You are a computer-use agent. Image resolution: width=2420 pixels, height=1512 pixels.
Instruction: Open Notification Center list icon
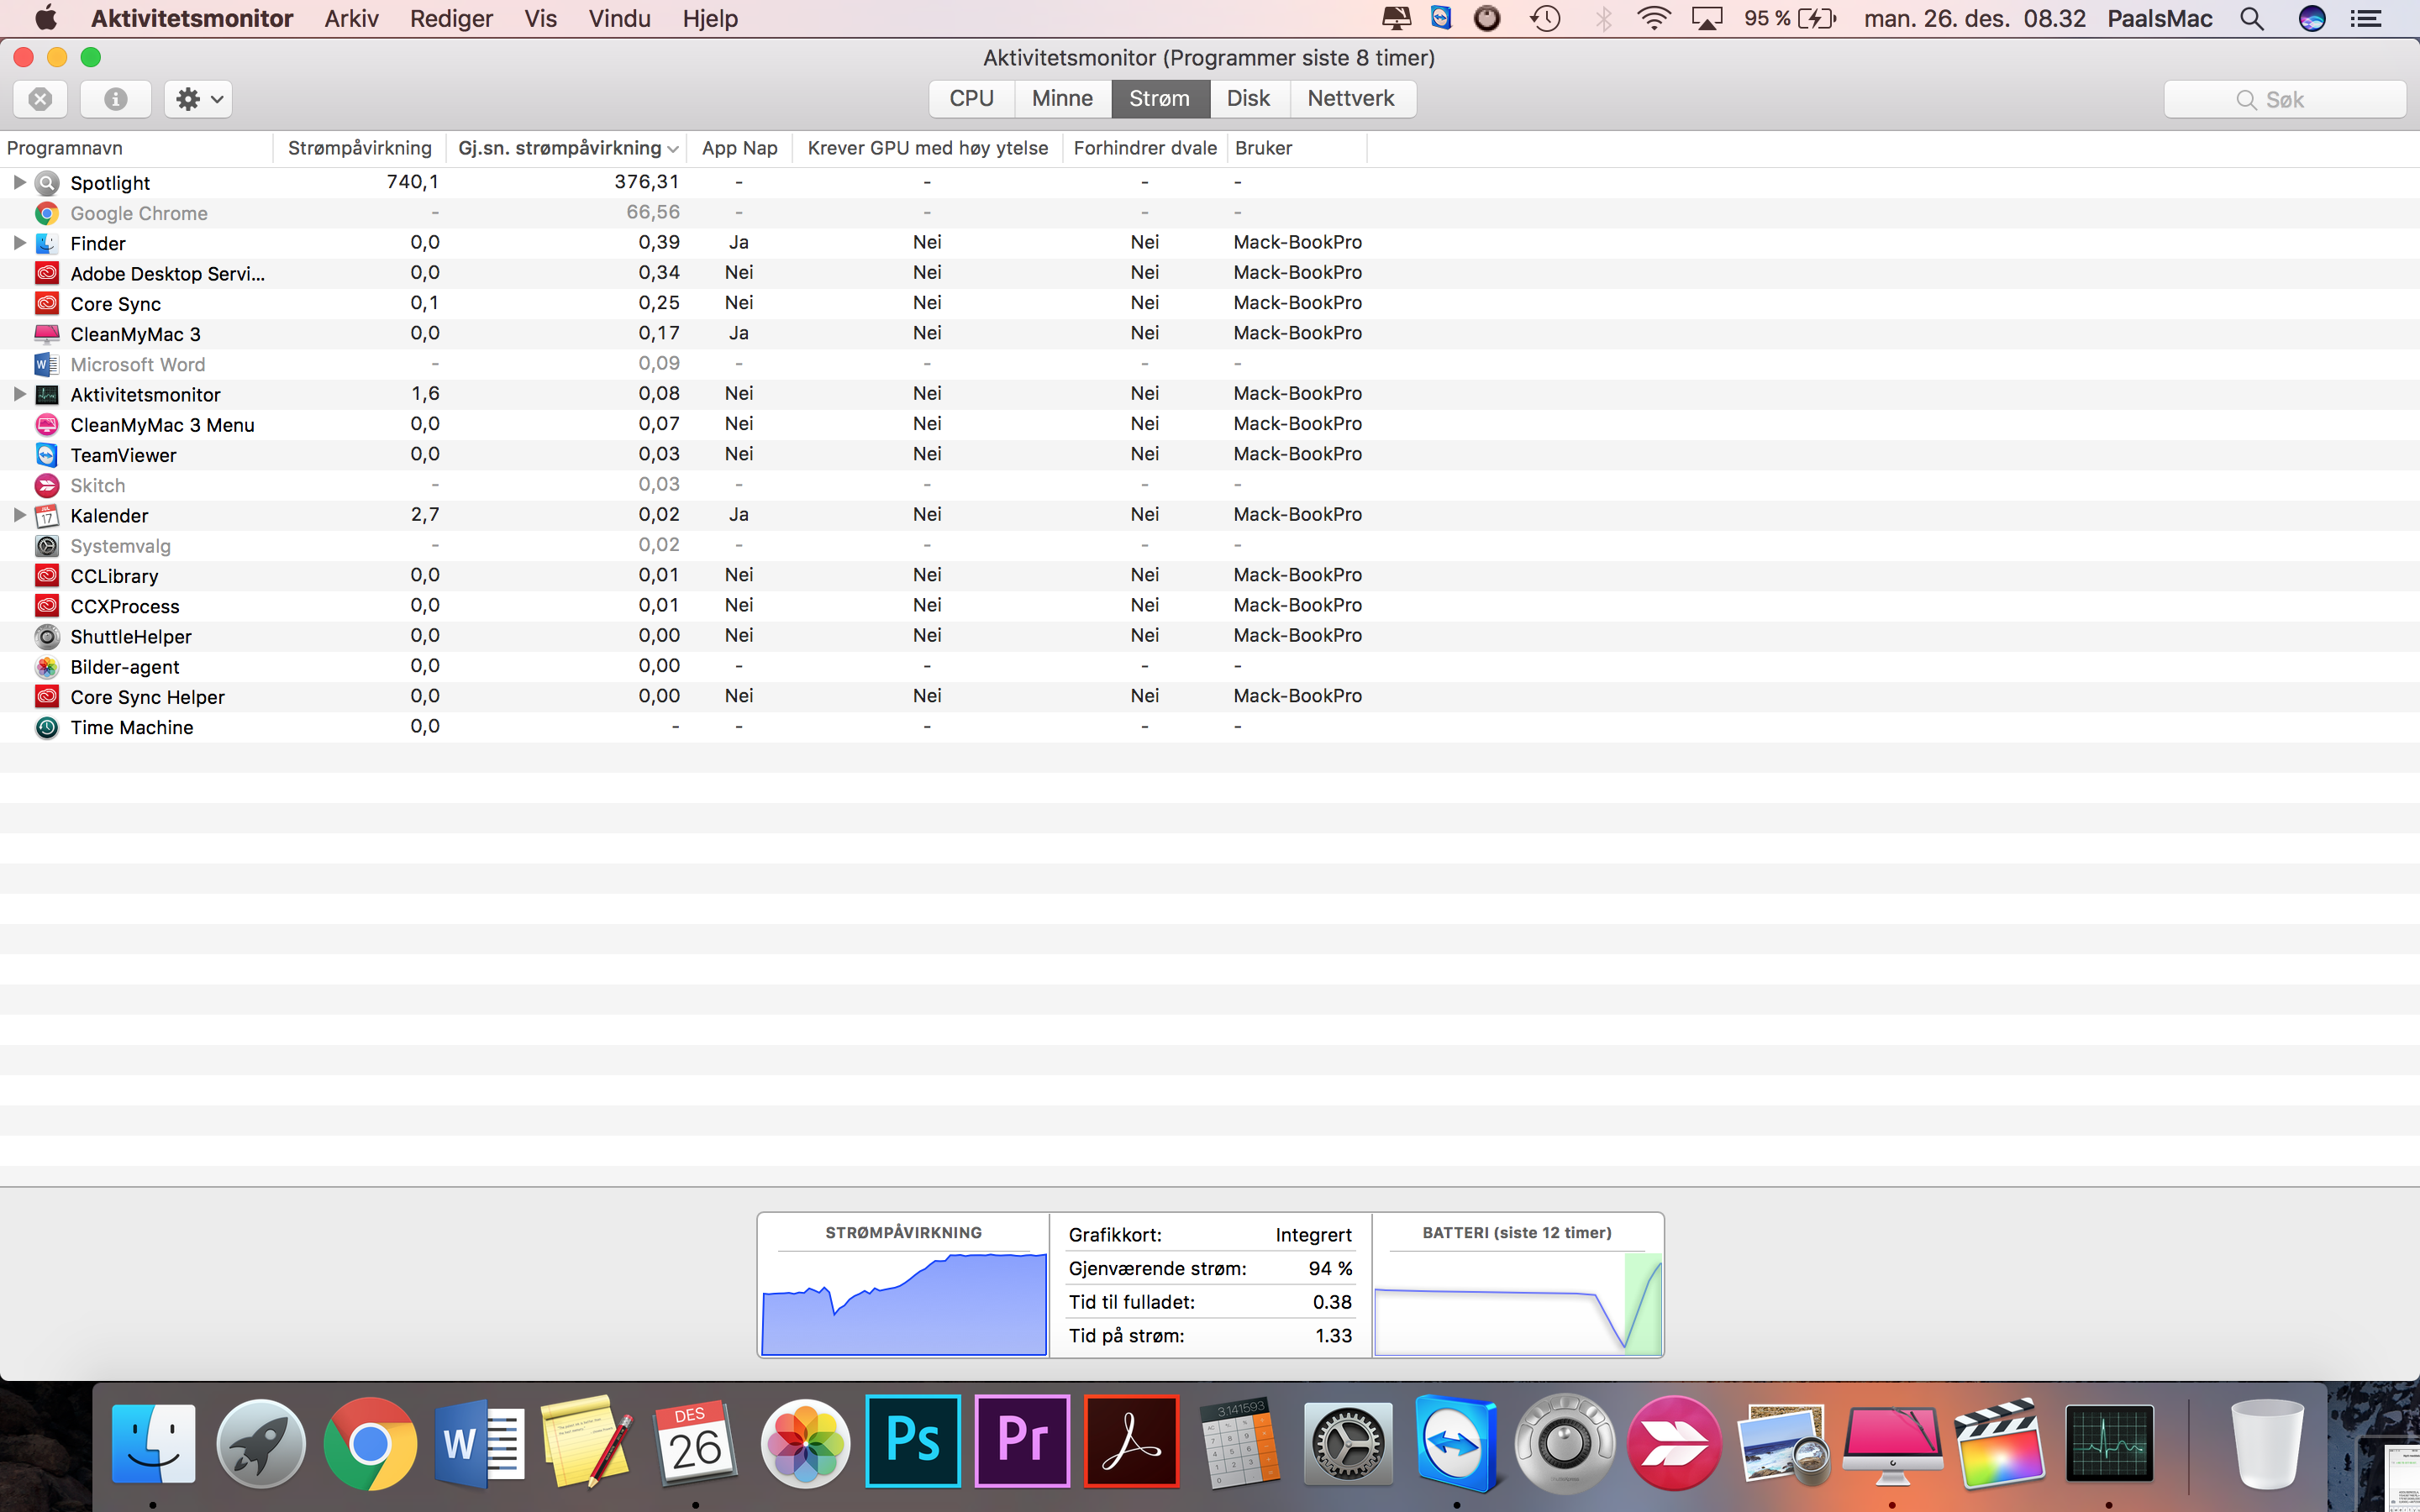pos(2365,18)
